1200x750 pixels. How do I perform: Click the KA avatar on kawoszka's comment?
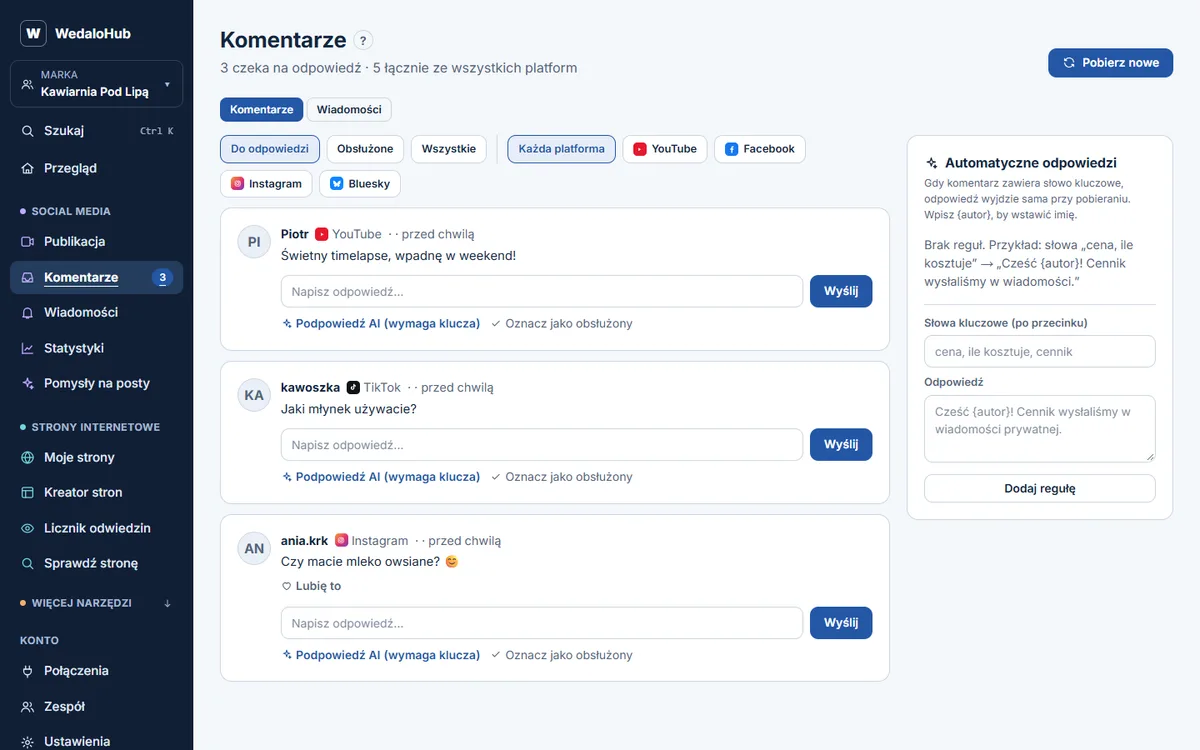(x=254, y=395)
